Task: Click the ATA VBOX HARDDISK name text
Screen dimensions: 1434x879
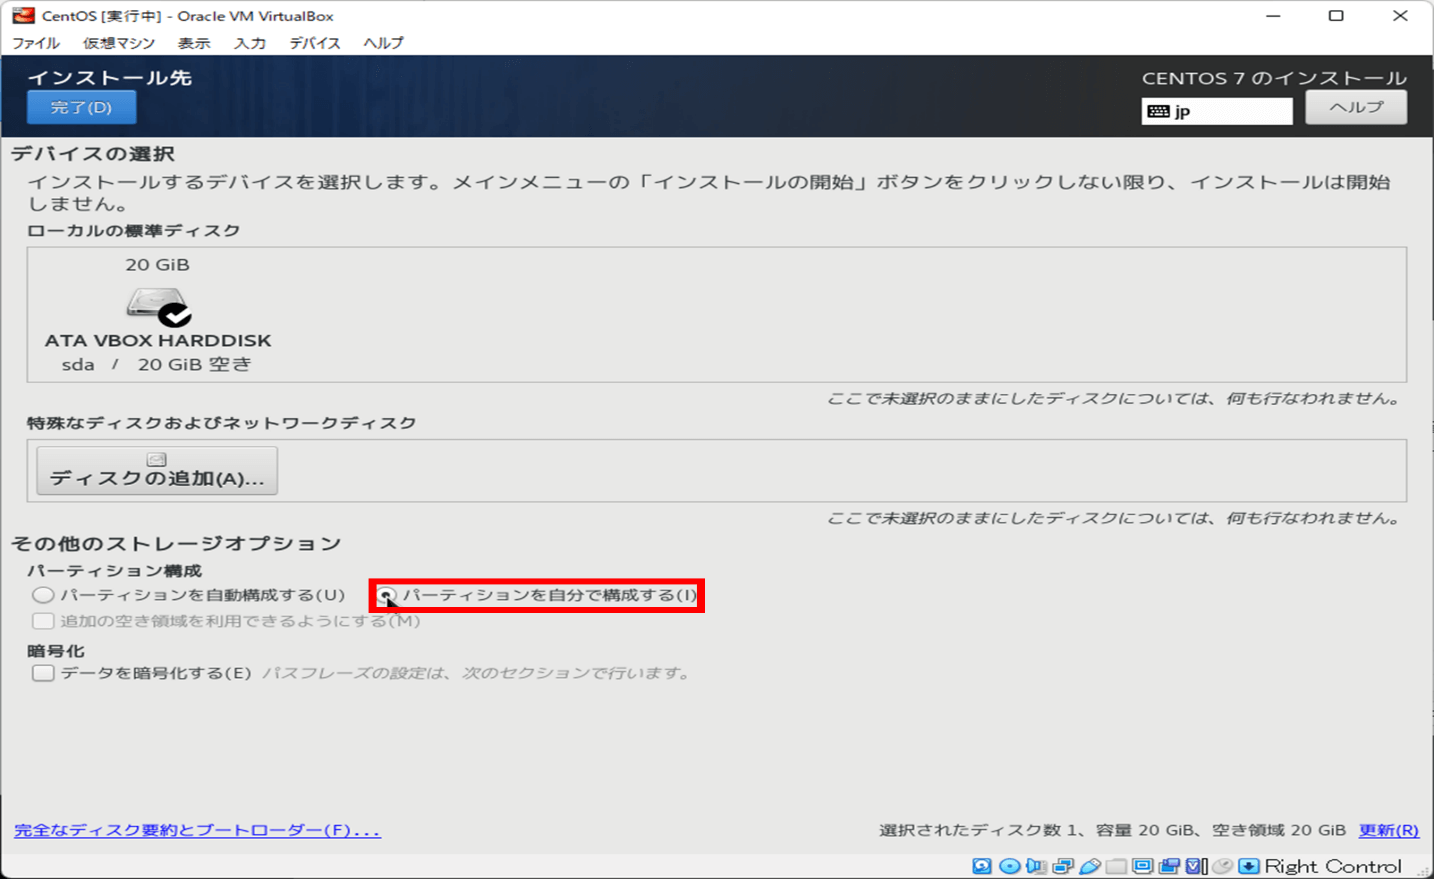Action: pos(158,340)
